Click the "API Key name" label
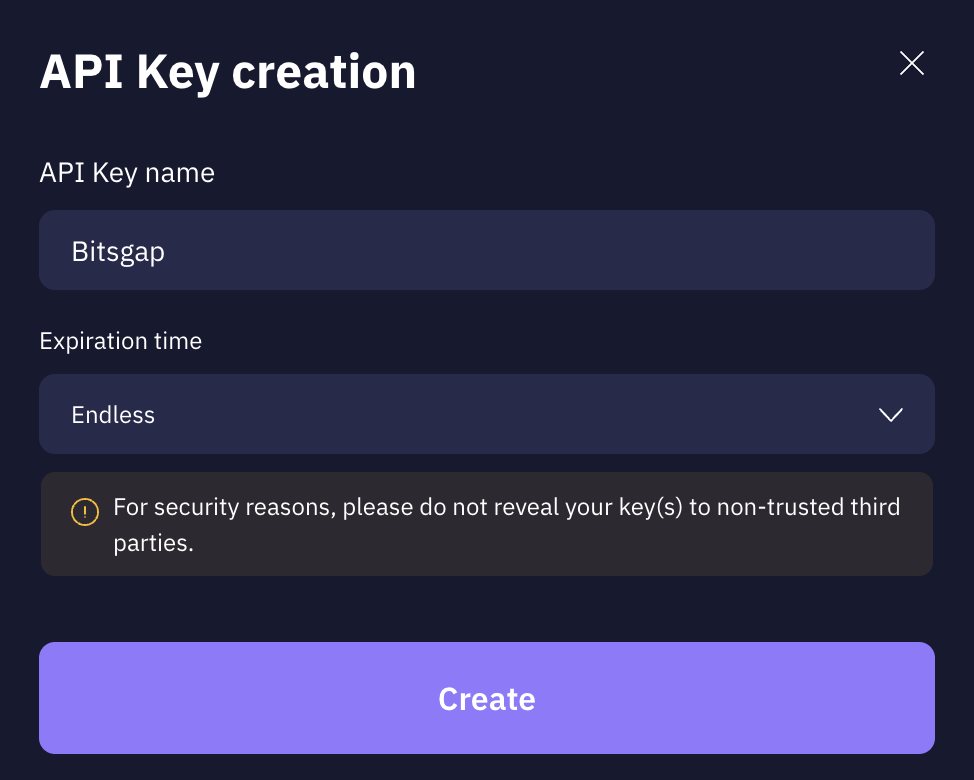Image resolution: width=974 pixels, height=780 pixels. [127, 173]
